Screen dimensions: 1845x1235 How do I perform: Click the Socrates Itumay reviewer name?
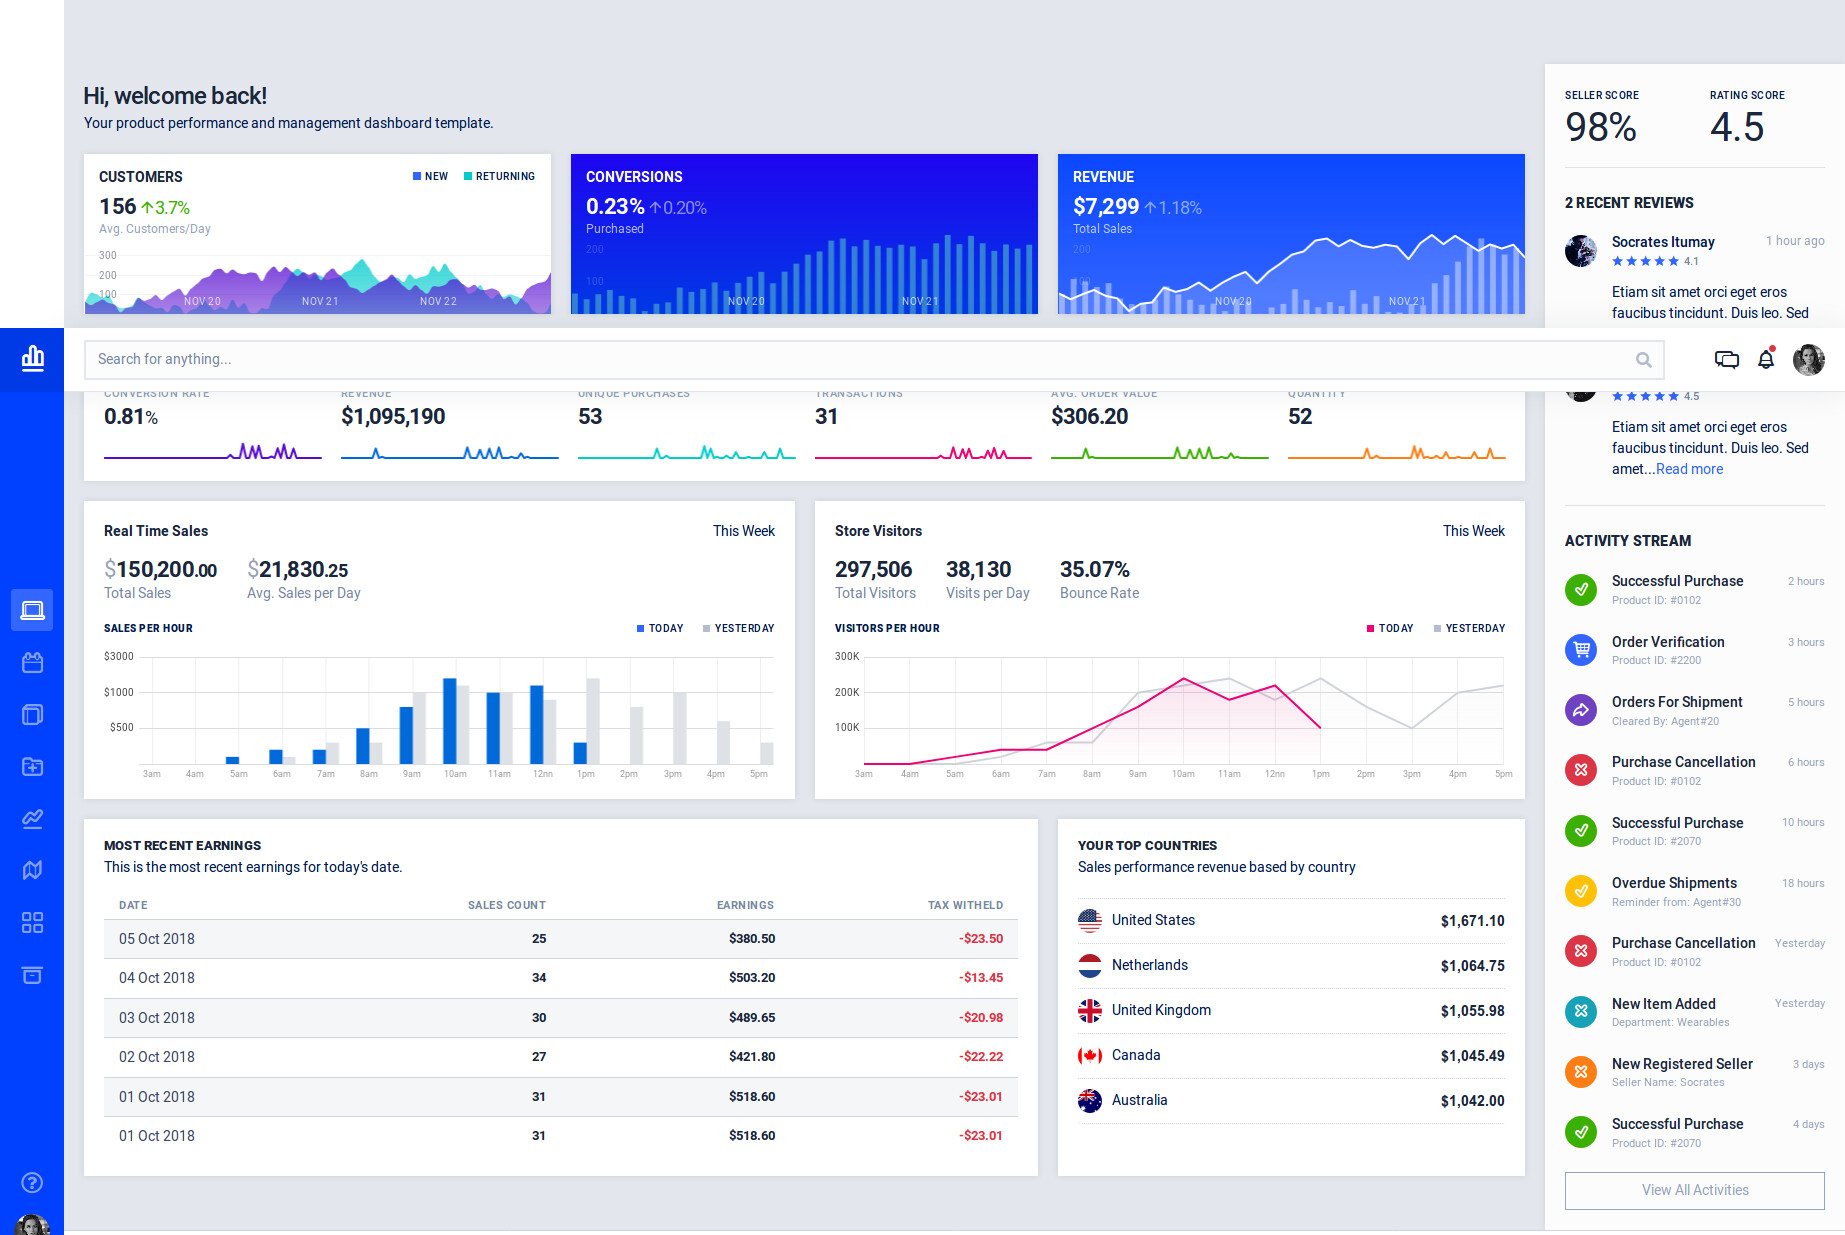click(x=1663, y=242)
